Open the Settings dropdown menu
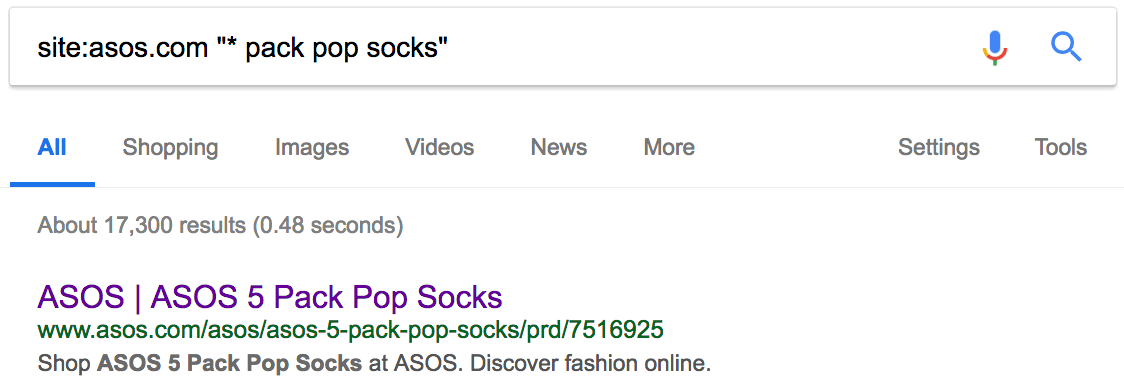Image resolution: width=1124 pixels, height=391 pixels. [938, 147]
